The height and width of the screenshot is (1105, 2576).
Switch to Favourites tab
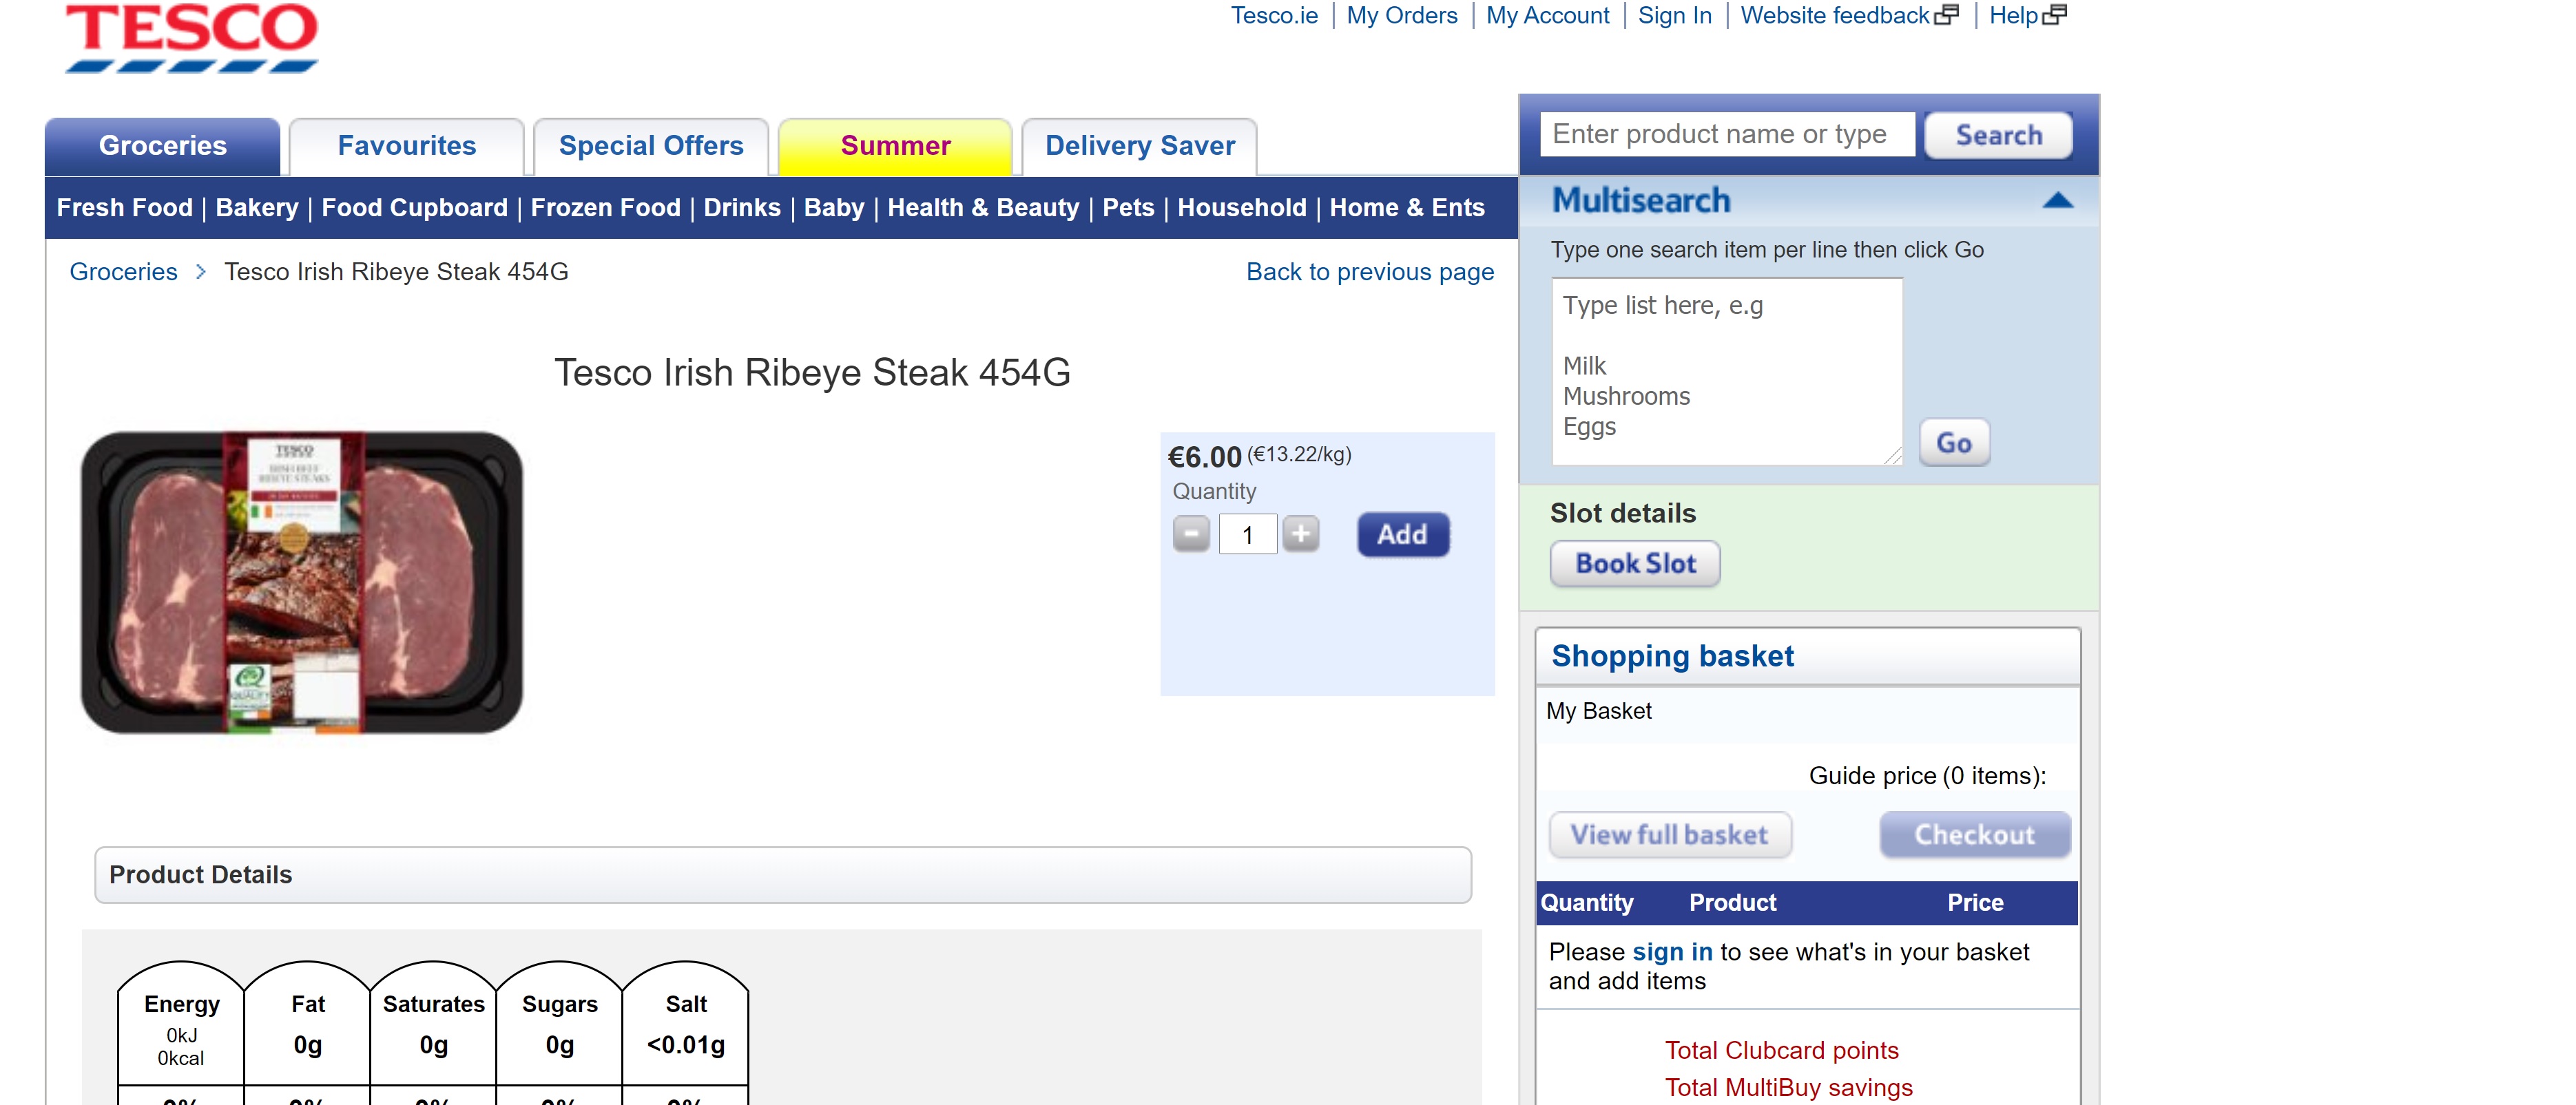(407, 146)
